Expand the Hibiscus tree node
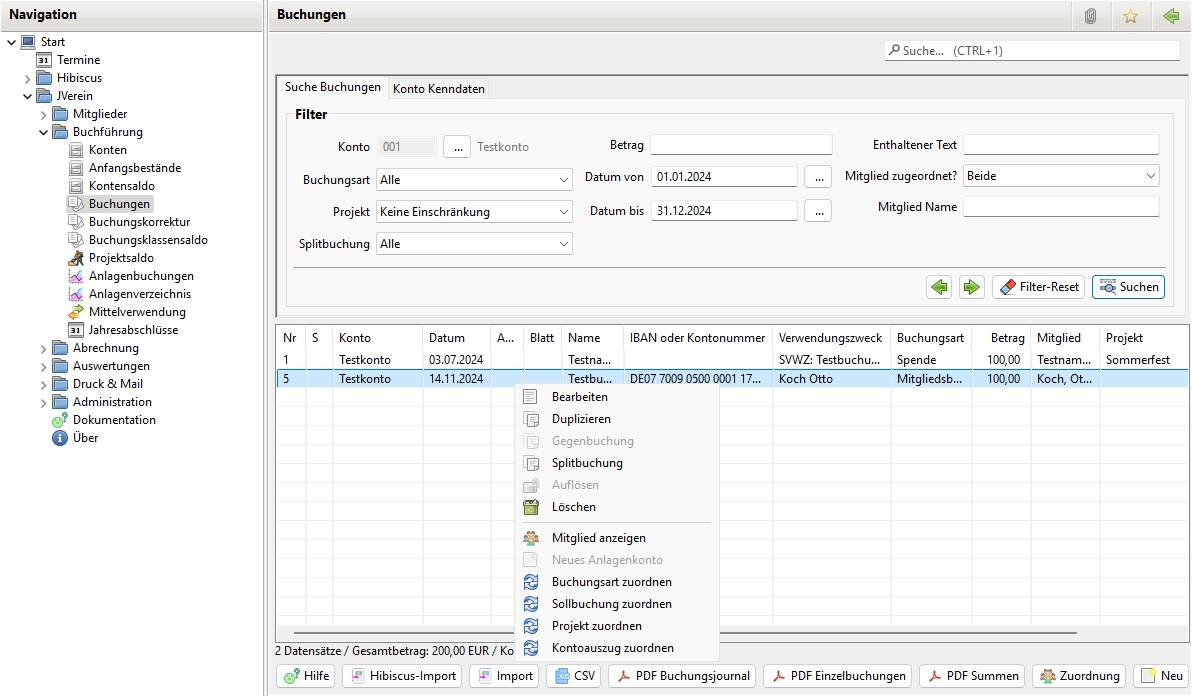This screenshot has width=1192, height=696. 28,78
